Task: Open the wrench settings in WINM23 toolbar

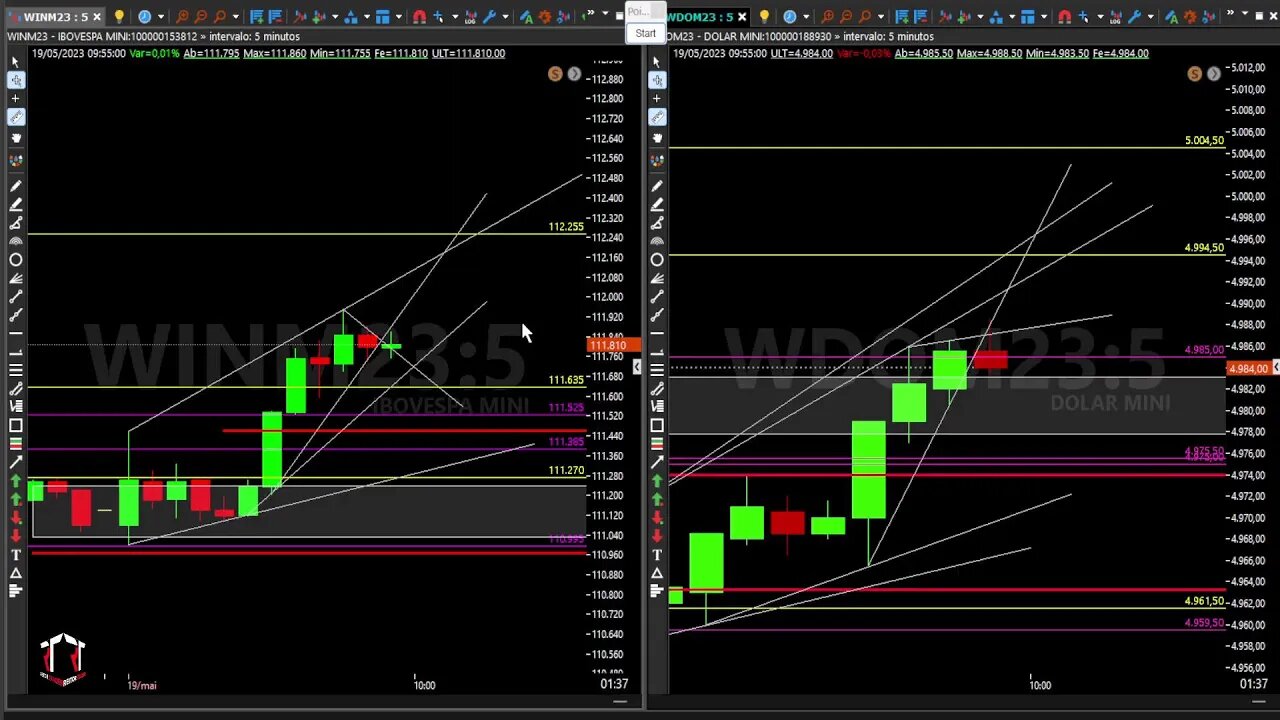Action: [x=489, y=17]
